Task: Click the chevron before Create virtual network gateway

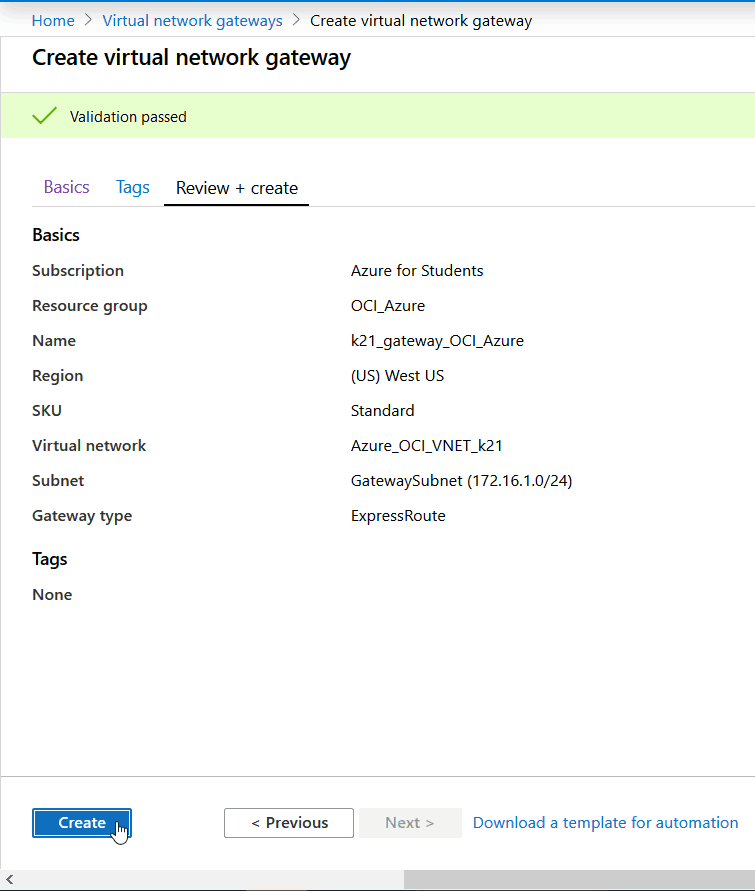Action: [x=295, y=20]
